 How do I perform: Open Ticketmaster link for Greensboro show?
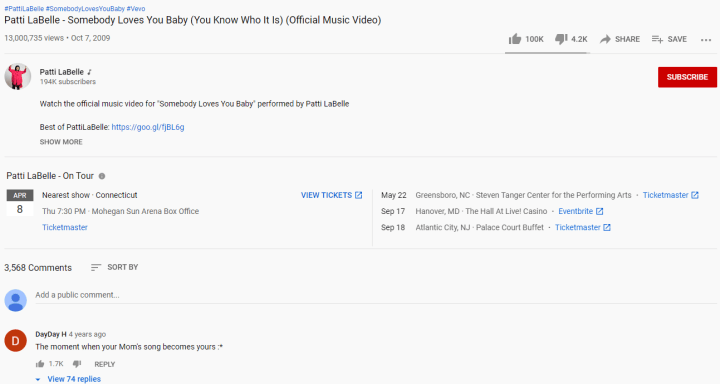(x=665, y=195)
